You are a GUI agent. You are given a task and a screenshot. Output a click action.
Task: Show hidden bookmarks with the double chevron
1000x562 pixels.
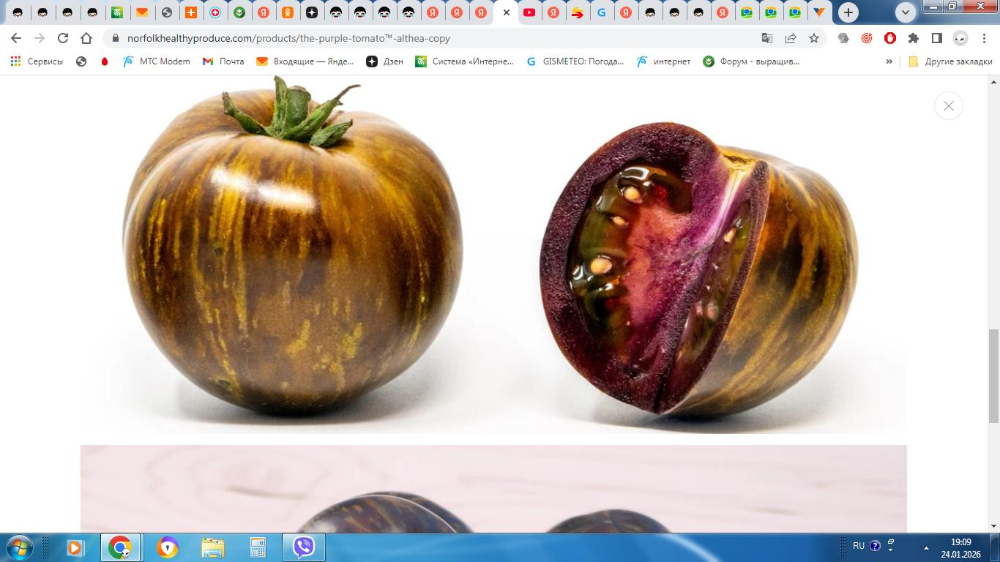[x=889, y=61]
